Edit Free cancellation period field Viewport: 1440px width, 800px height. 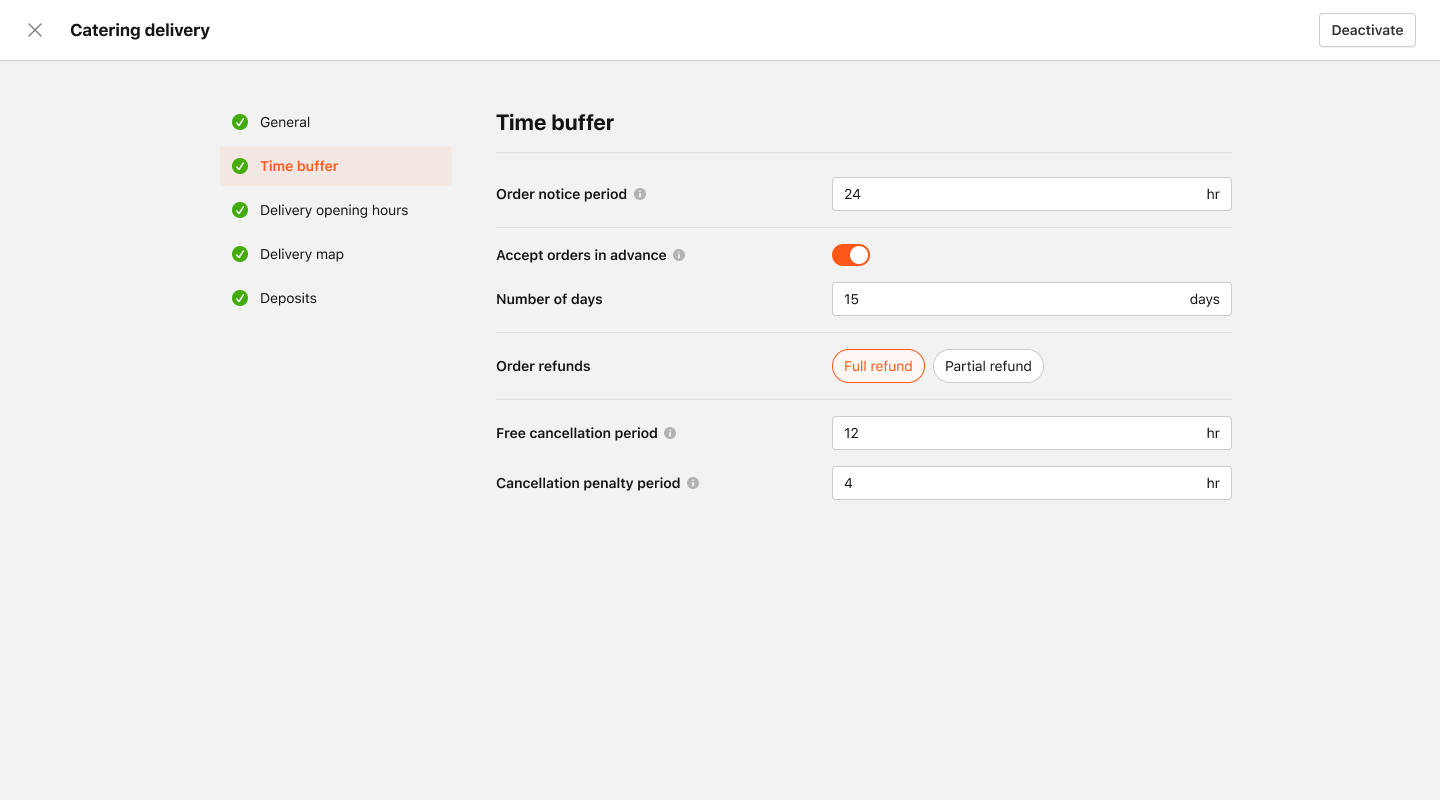(x=1031, y=433)
